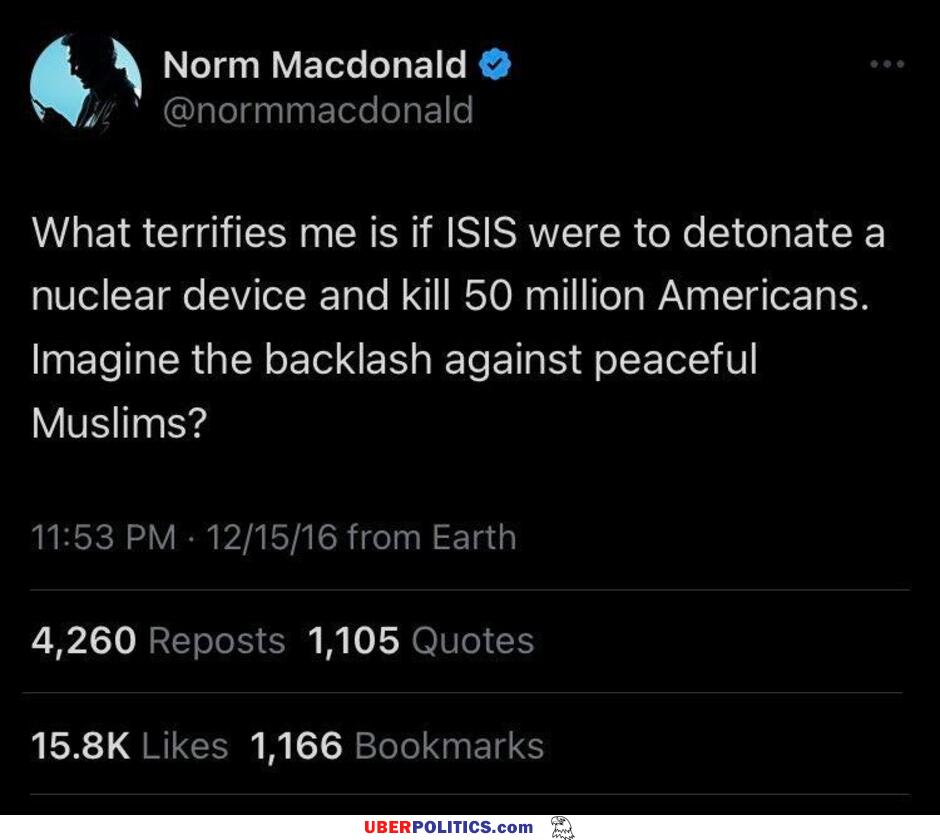
Task: Open the three-dot more options menu
Action: point(886,65)
